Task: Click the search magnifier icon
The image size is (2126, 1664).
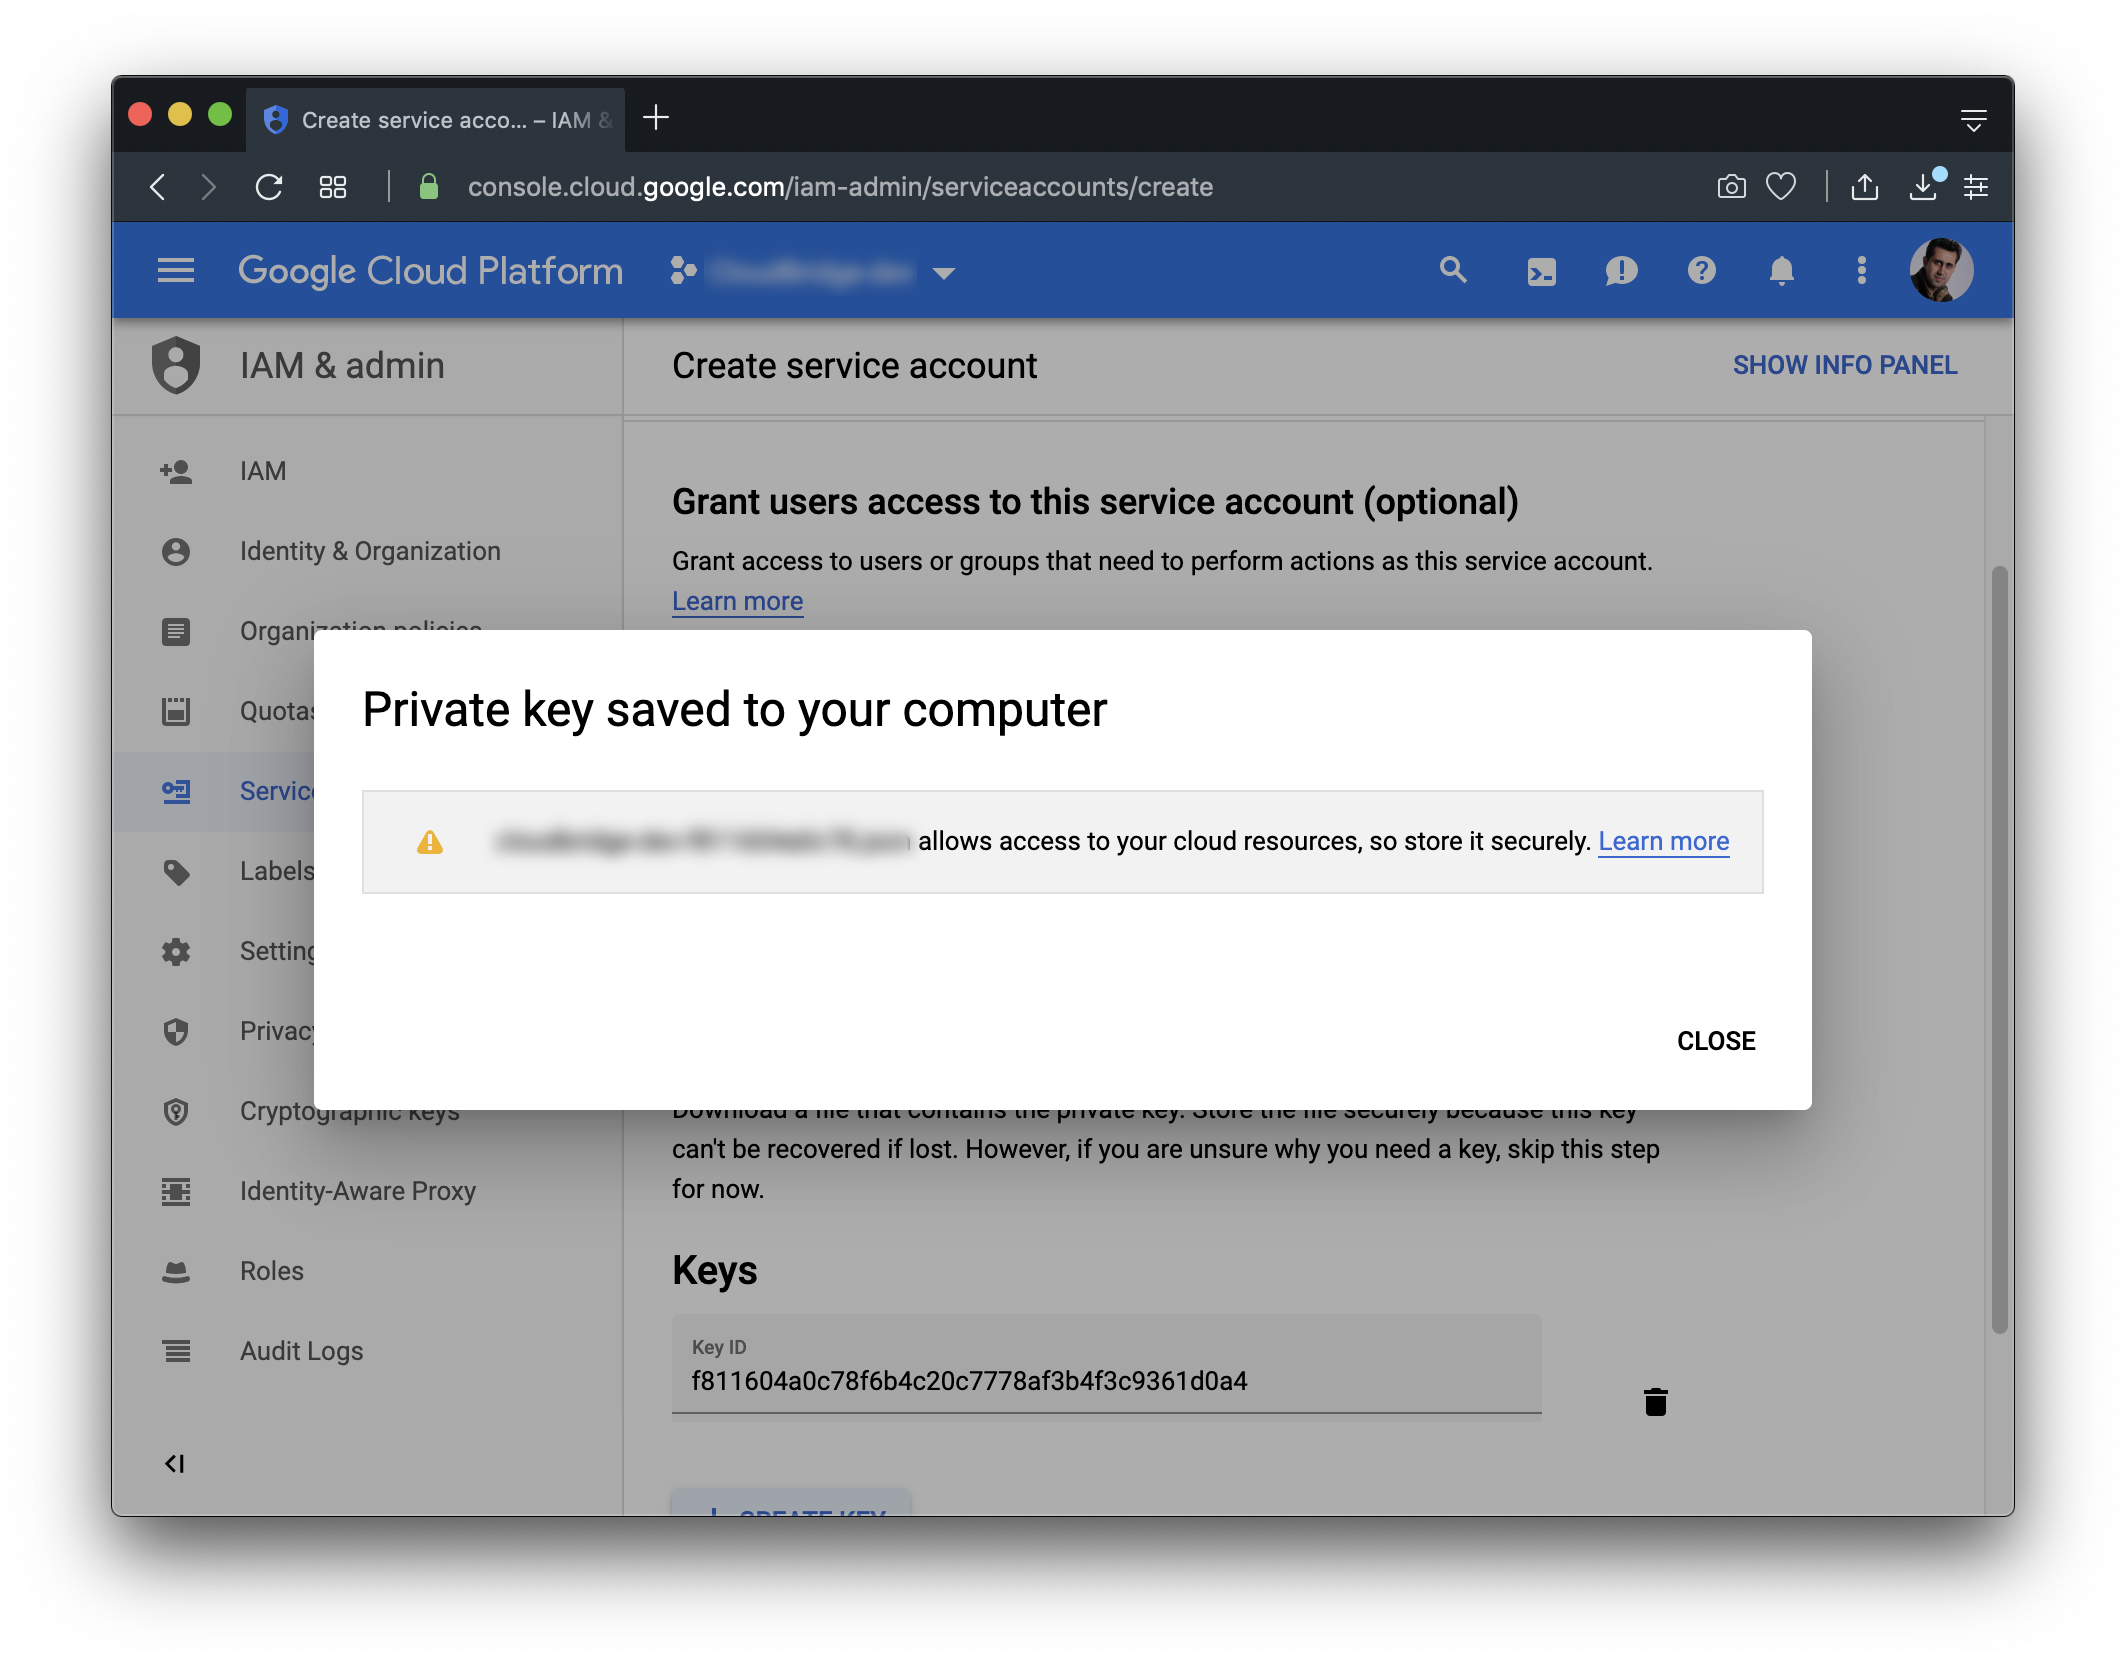Action: [1453, 270]
